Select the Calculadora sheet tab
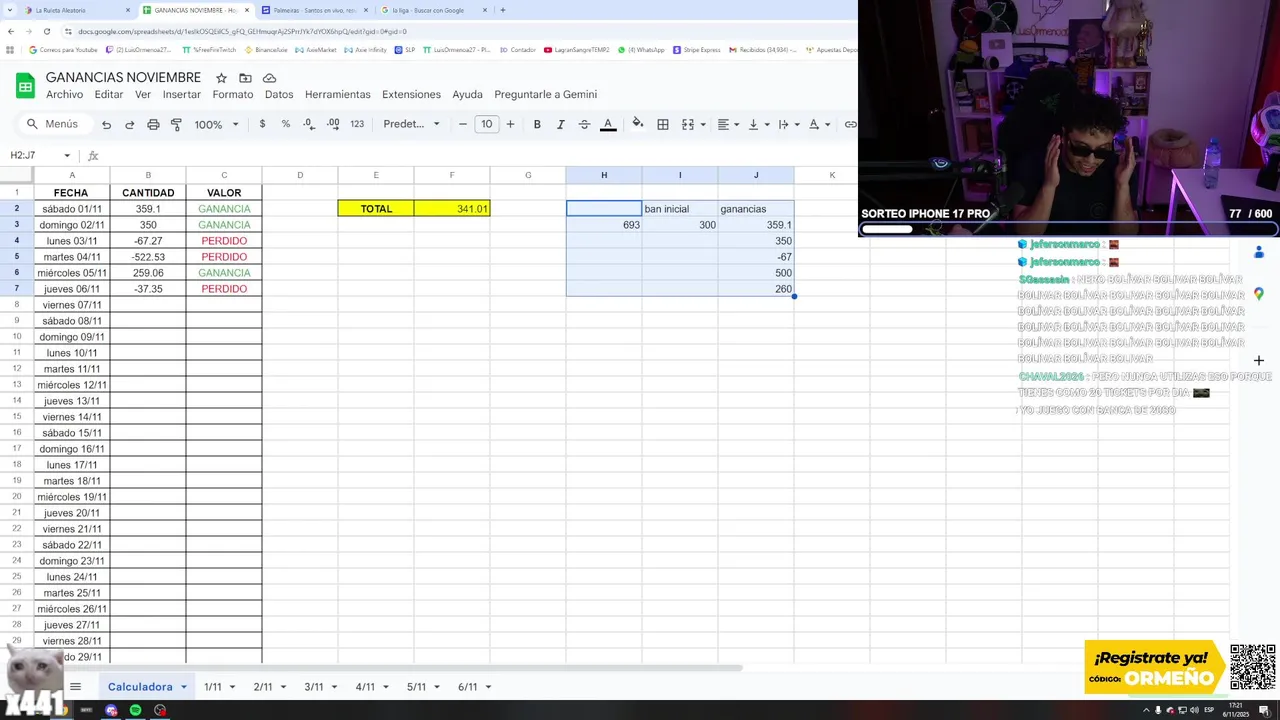 point(140,687)
